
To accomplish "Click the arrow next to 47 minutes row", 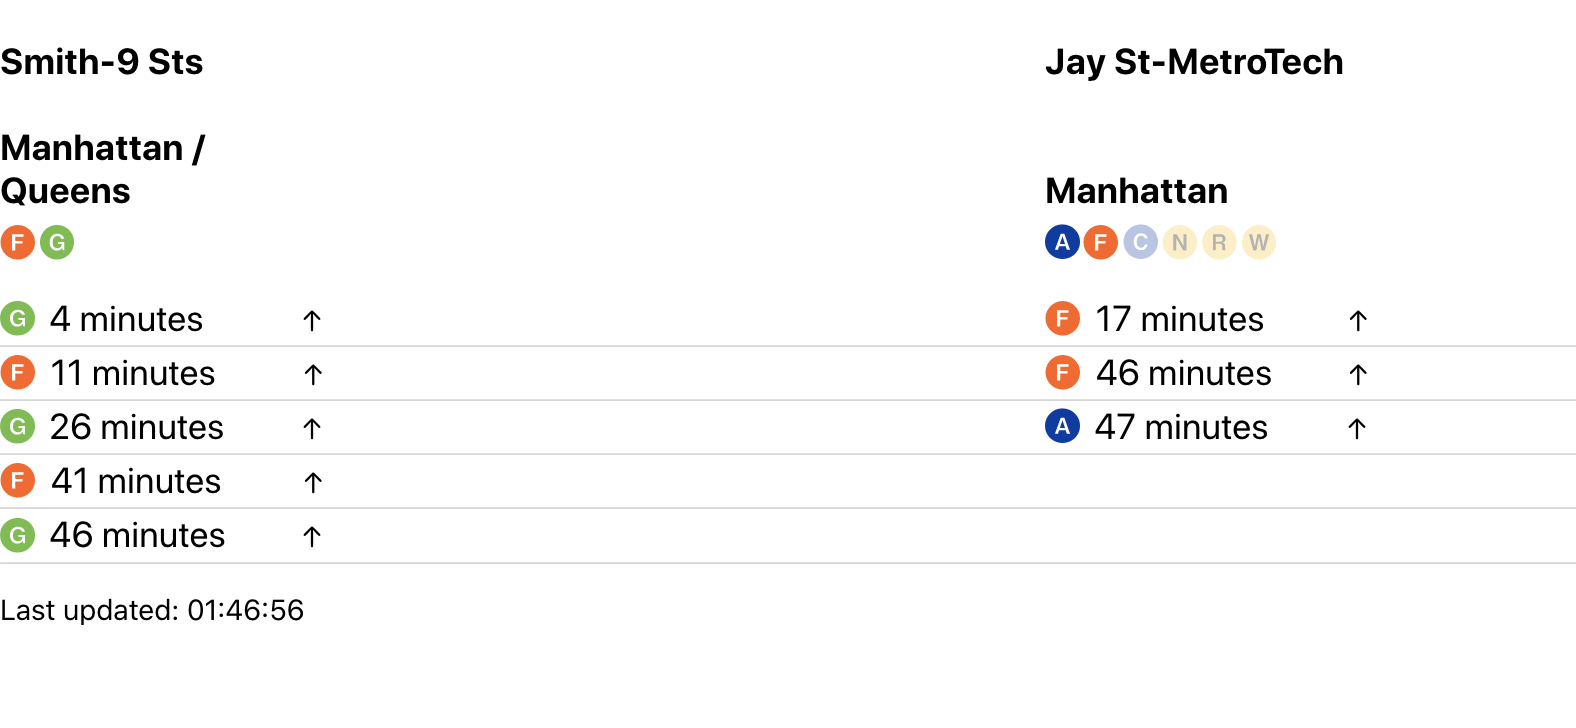I will 1357,428.
